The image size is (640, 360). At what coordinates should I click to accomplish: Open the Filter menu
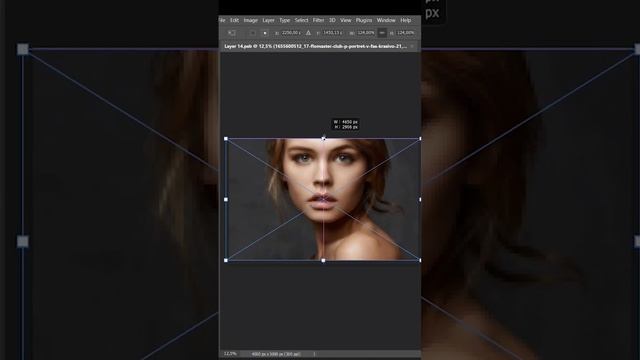pos(318,20)
